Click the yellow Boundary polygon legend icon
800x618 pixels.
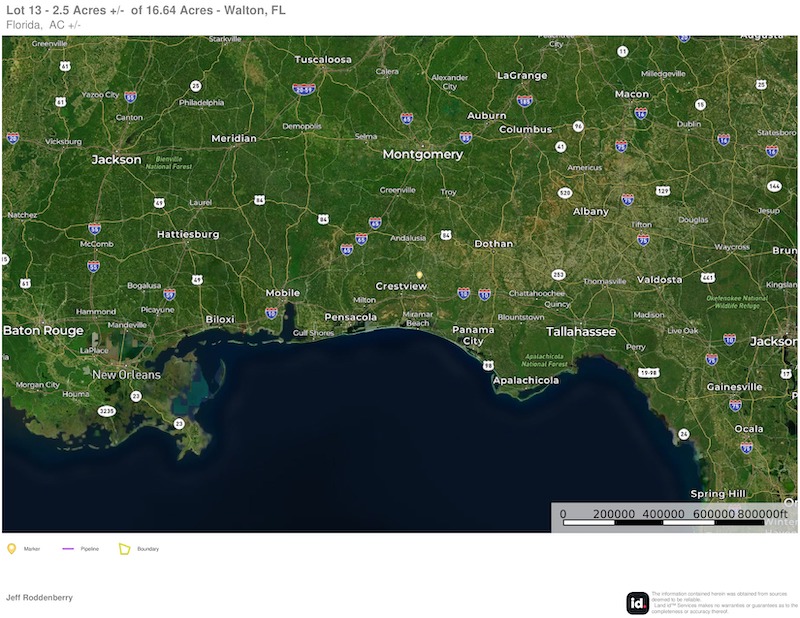[125, 548]
